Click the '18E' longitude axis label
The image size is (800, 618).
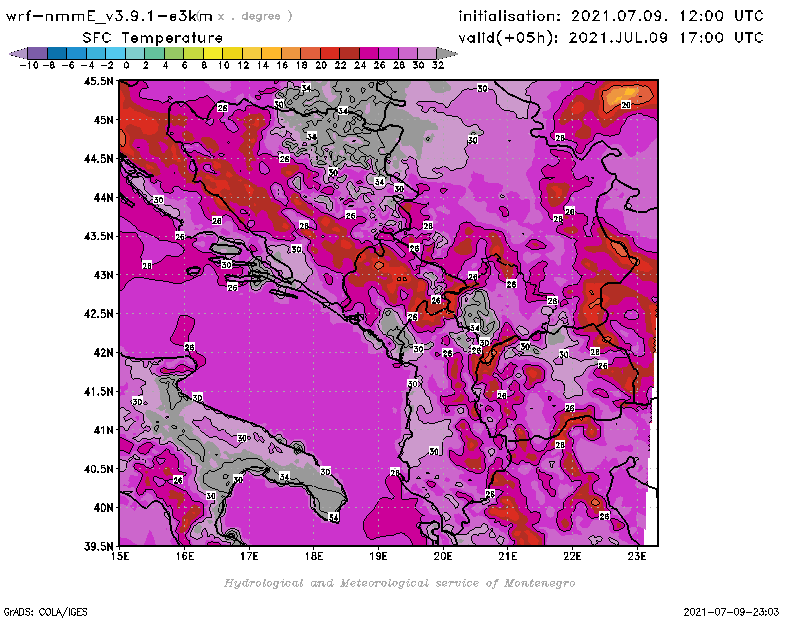pyautogui.click(x=314, y=556)
